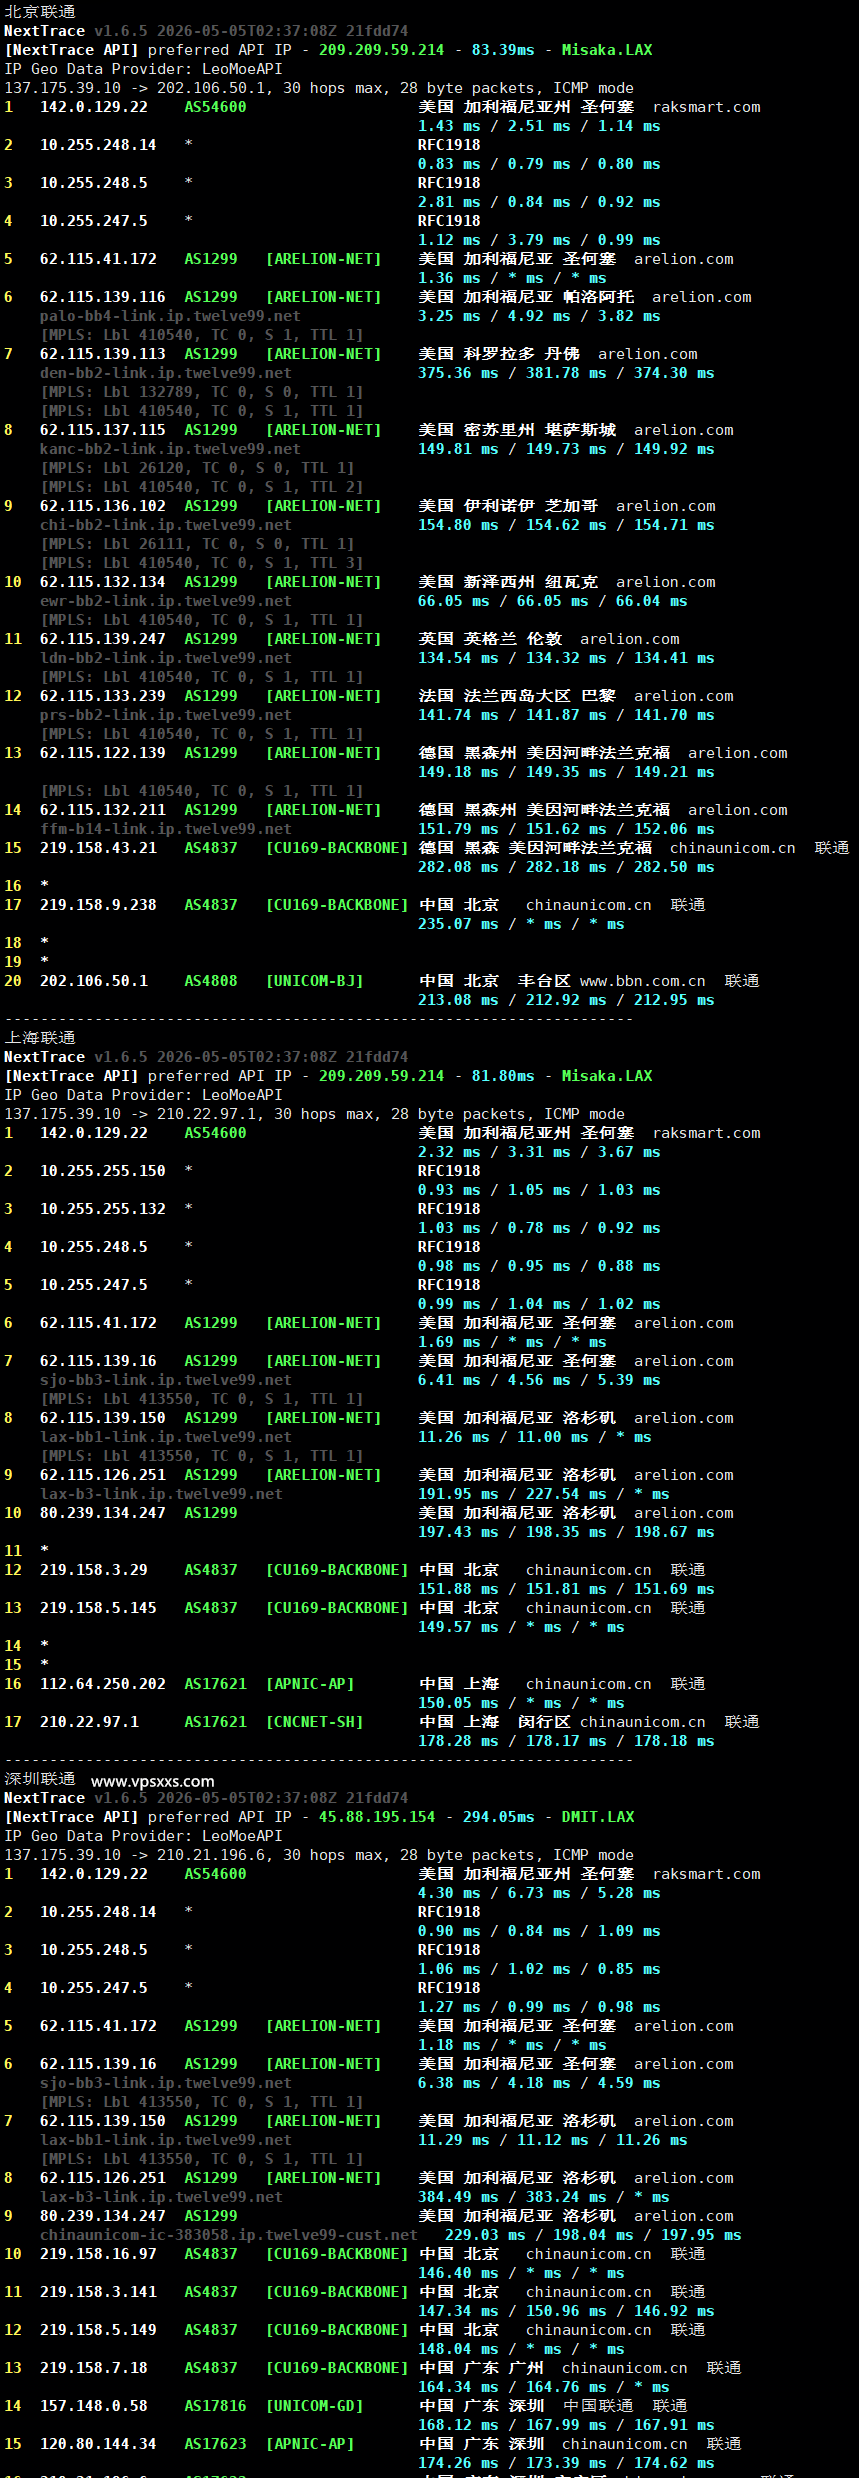Click hop IP 62.115.139.247
This screenshot has height=2478, width=859.
[x=103, y=639]
